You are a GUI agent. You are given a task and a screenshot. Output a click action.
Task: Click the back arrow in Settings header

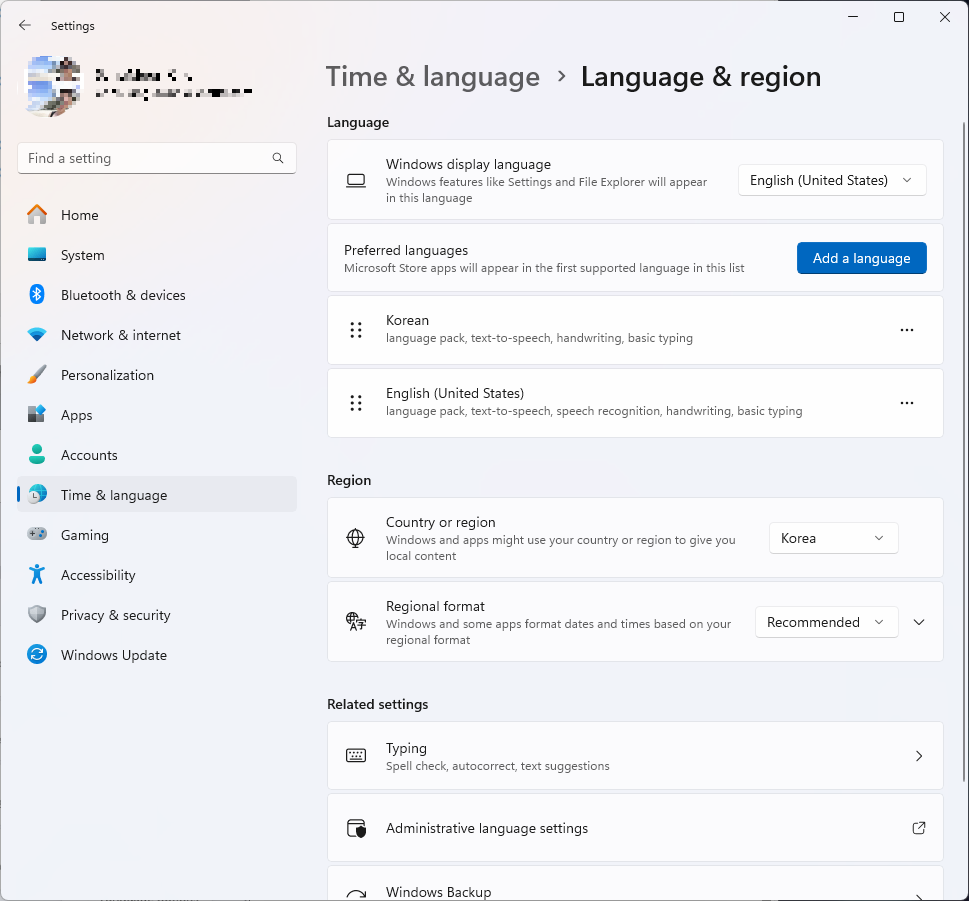[25, 25]
